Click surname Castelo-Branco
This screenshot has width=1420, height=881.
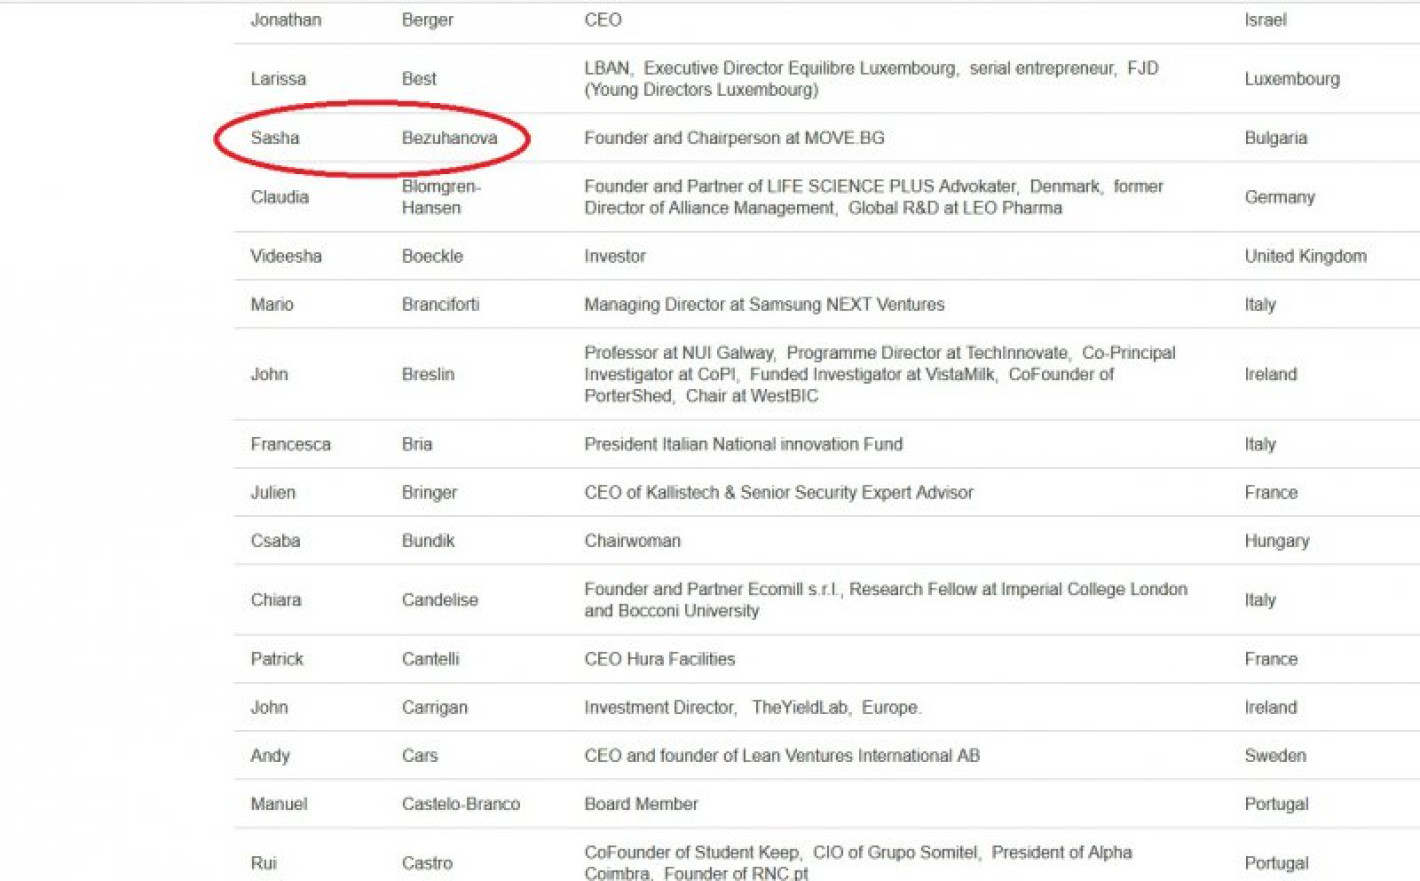click(460, 804)
